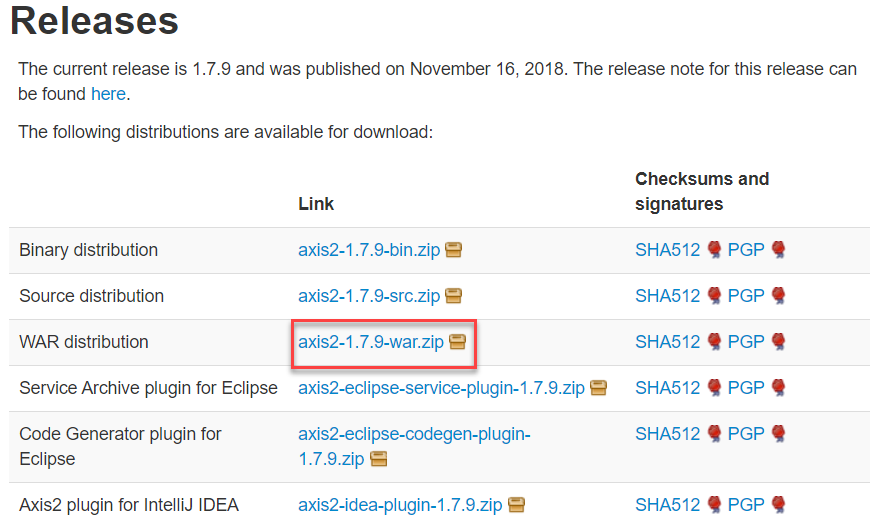The width and height of the screenshot is (872, 525).
Task: Download the highlighted axis2-1.7.9-war.zip file
Action: point(371,342)
